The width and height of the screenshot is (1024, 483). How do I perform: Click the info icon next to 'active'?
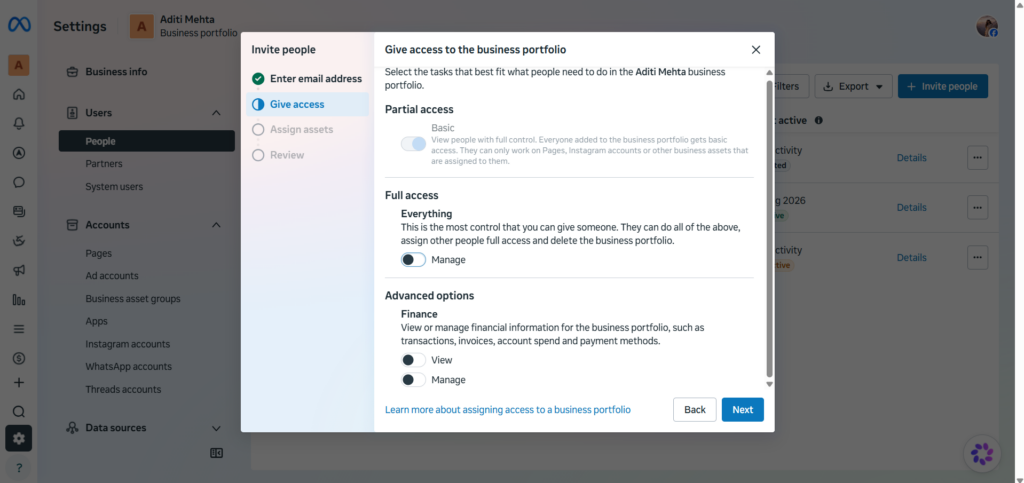point(818,120)
